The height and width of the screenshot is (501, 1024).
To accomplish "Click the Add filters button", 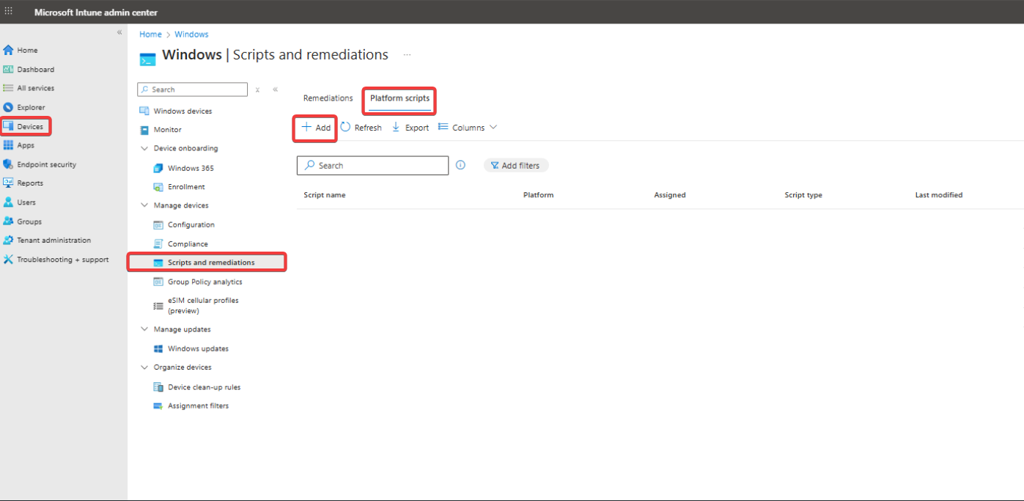I will [x=515, y=166].
